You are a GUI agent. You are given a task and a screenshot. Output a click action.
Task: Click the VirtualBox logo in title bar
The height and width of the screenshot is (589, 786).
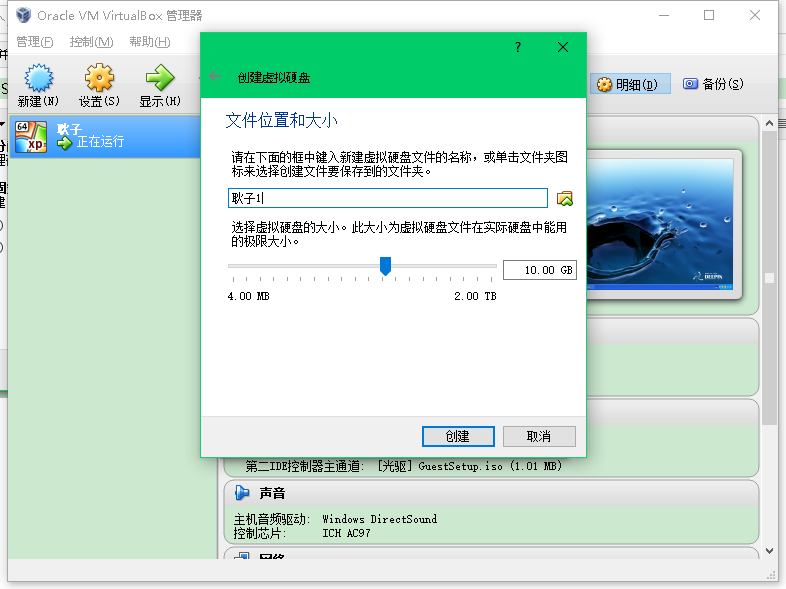click(x=23, y=15)
